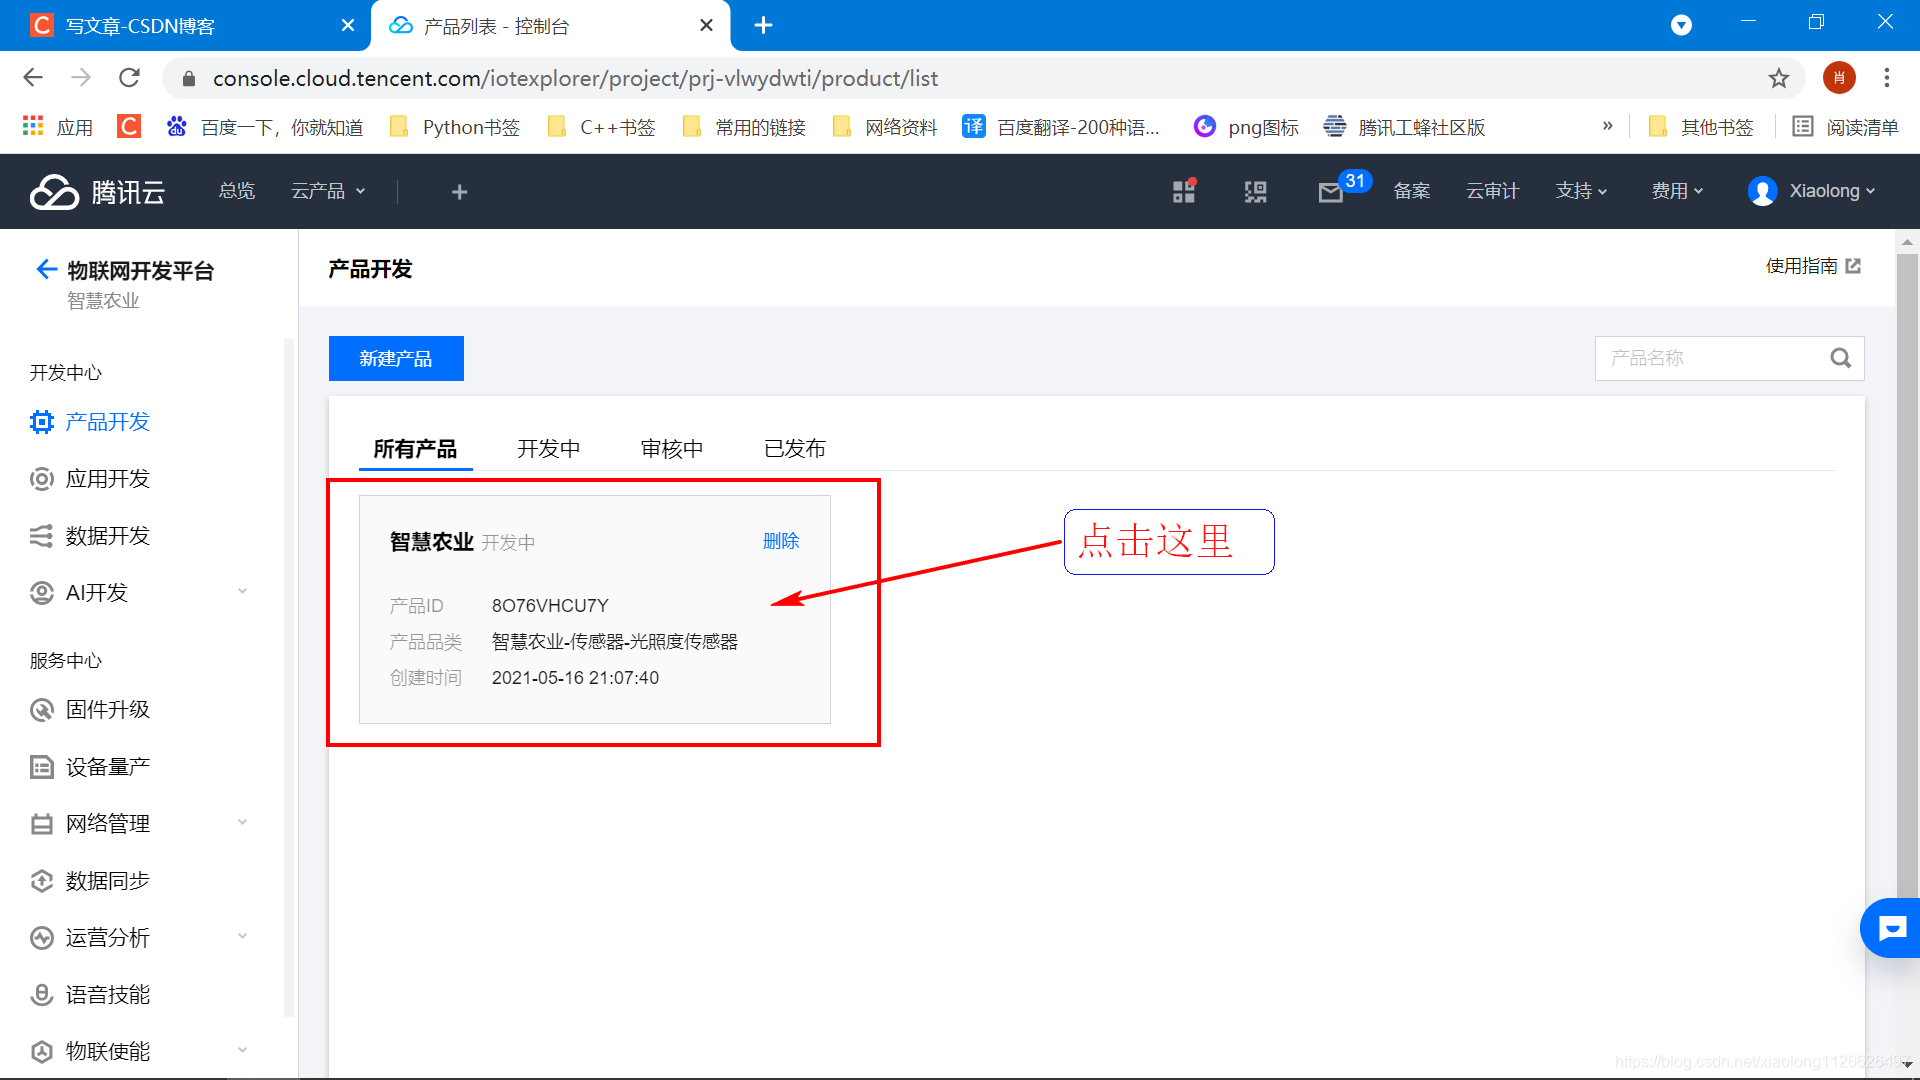1920x1080 pixels.
Task: Click the Tencent Cloud logo icon
Action: point(54,191)
